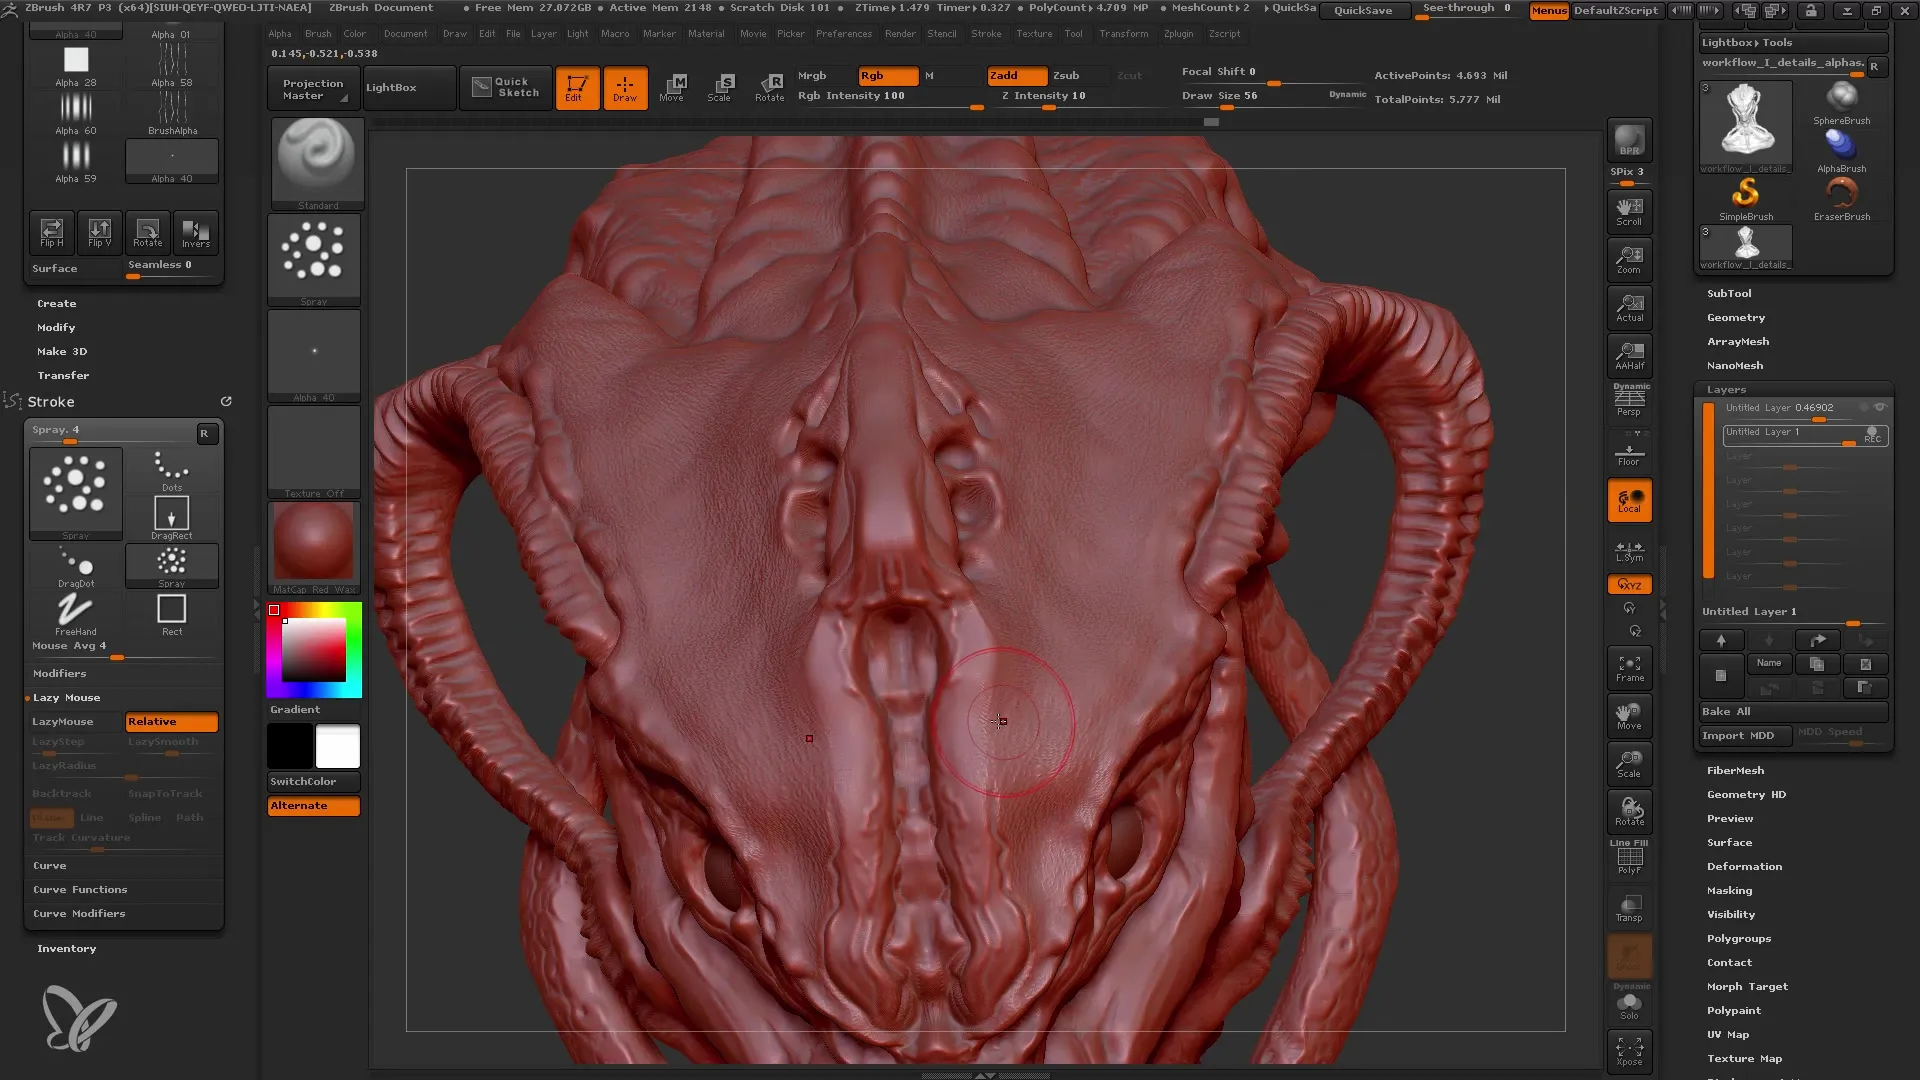This screenshot has width=1920, height=1080.
Task: Expand the Masking subpanel
Action: (1729, 890)
